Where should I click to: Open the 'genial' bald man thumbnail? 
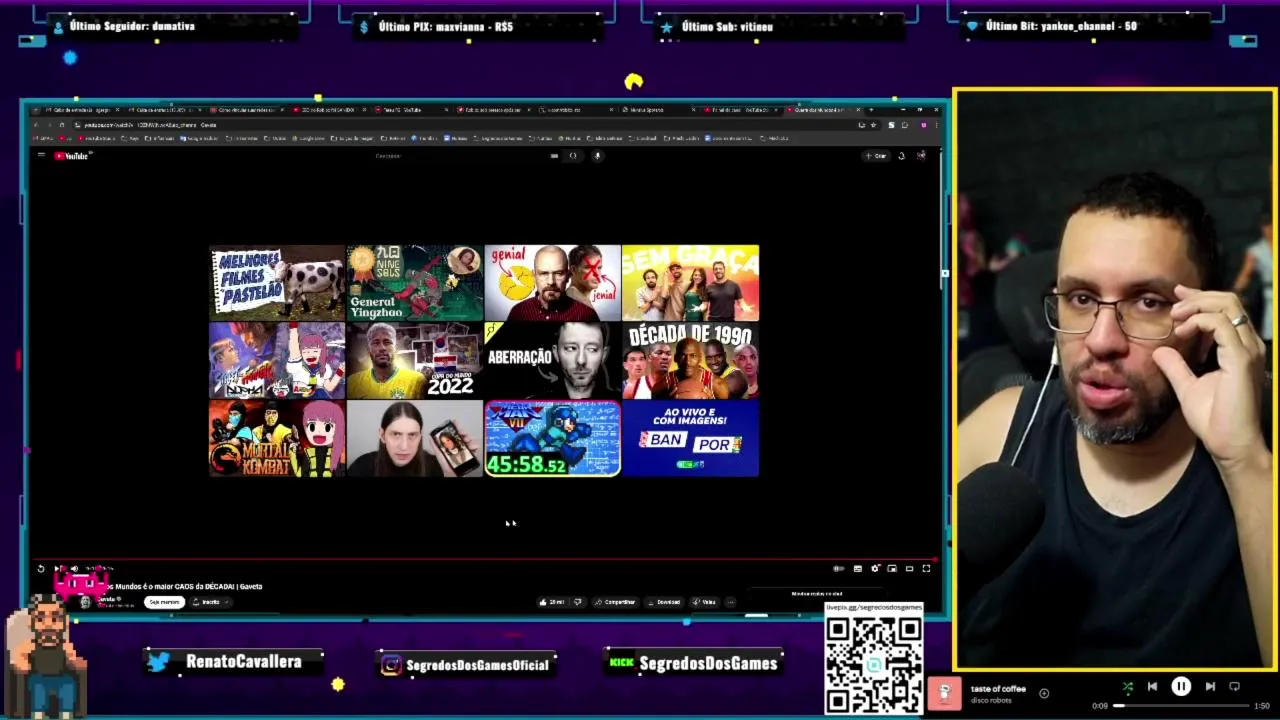tap(552, 283)
